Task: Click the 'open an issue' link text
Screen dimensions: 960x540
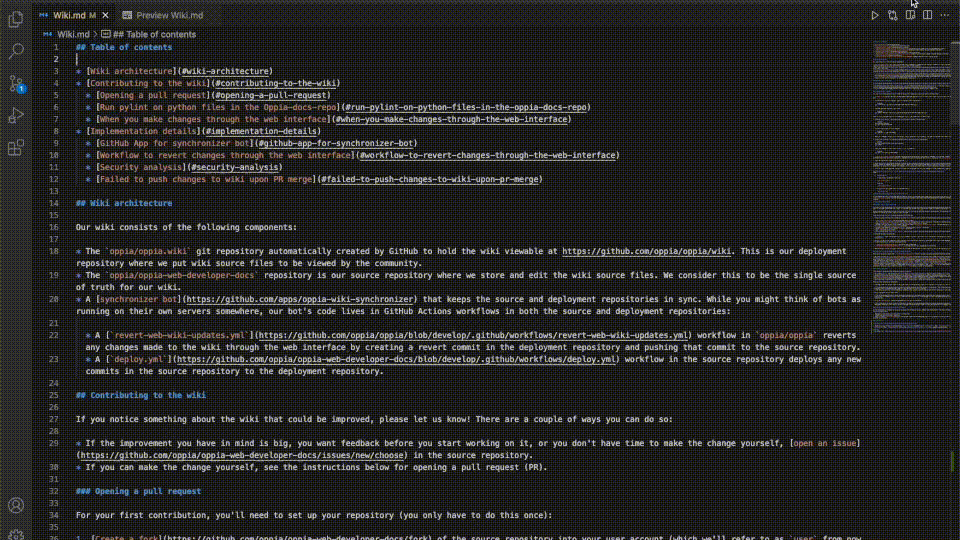Action: click(825, 443)
